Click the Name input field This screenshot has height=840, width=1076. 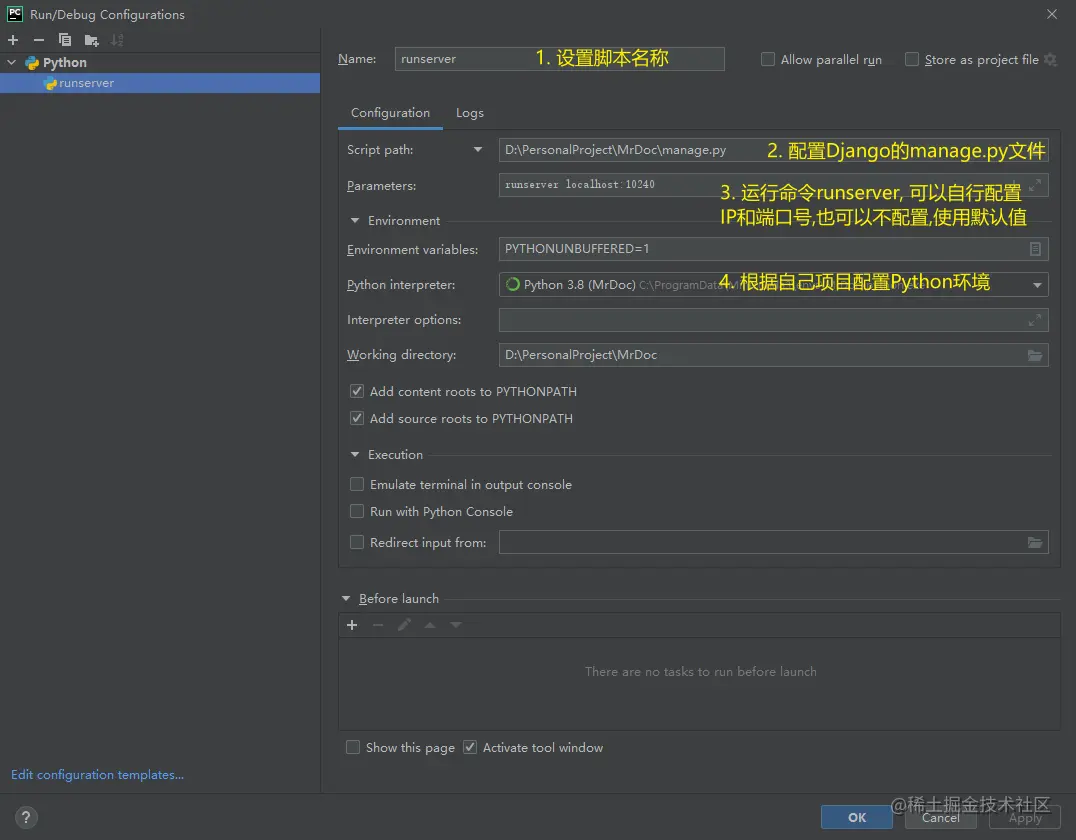click(x=559, y=59)
